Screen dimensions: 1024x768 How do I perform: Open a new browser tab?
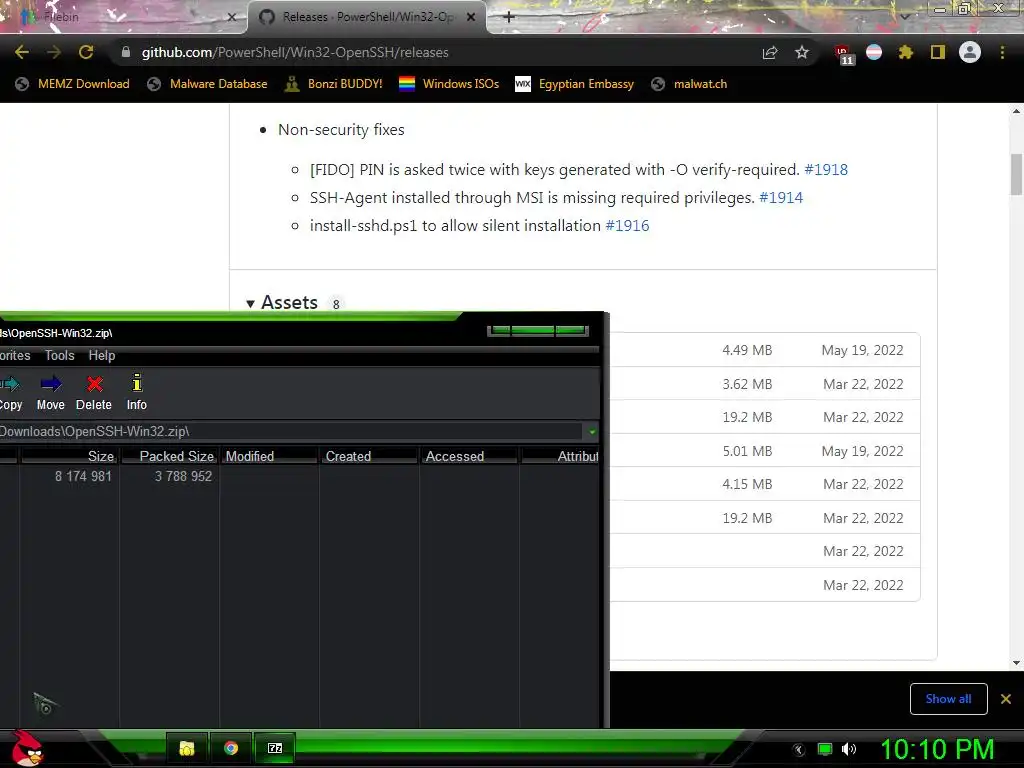509,17
